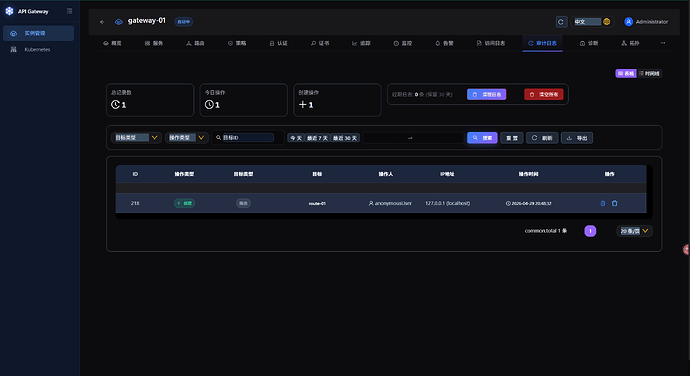This screenshot has width=690, height=376.
Task: Click the 操作人 column header
Action: click(386, 174)
